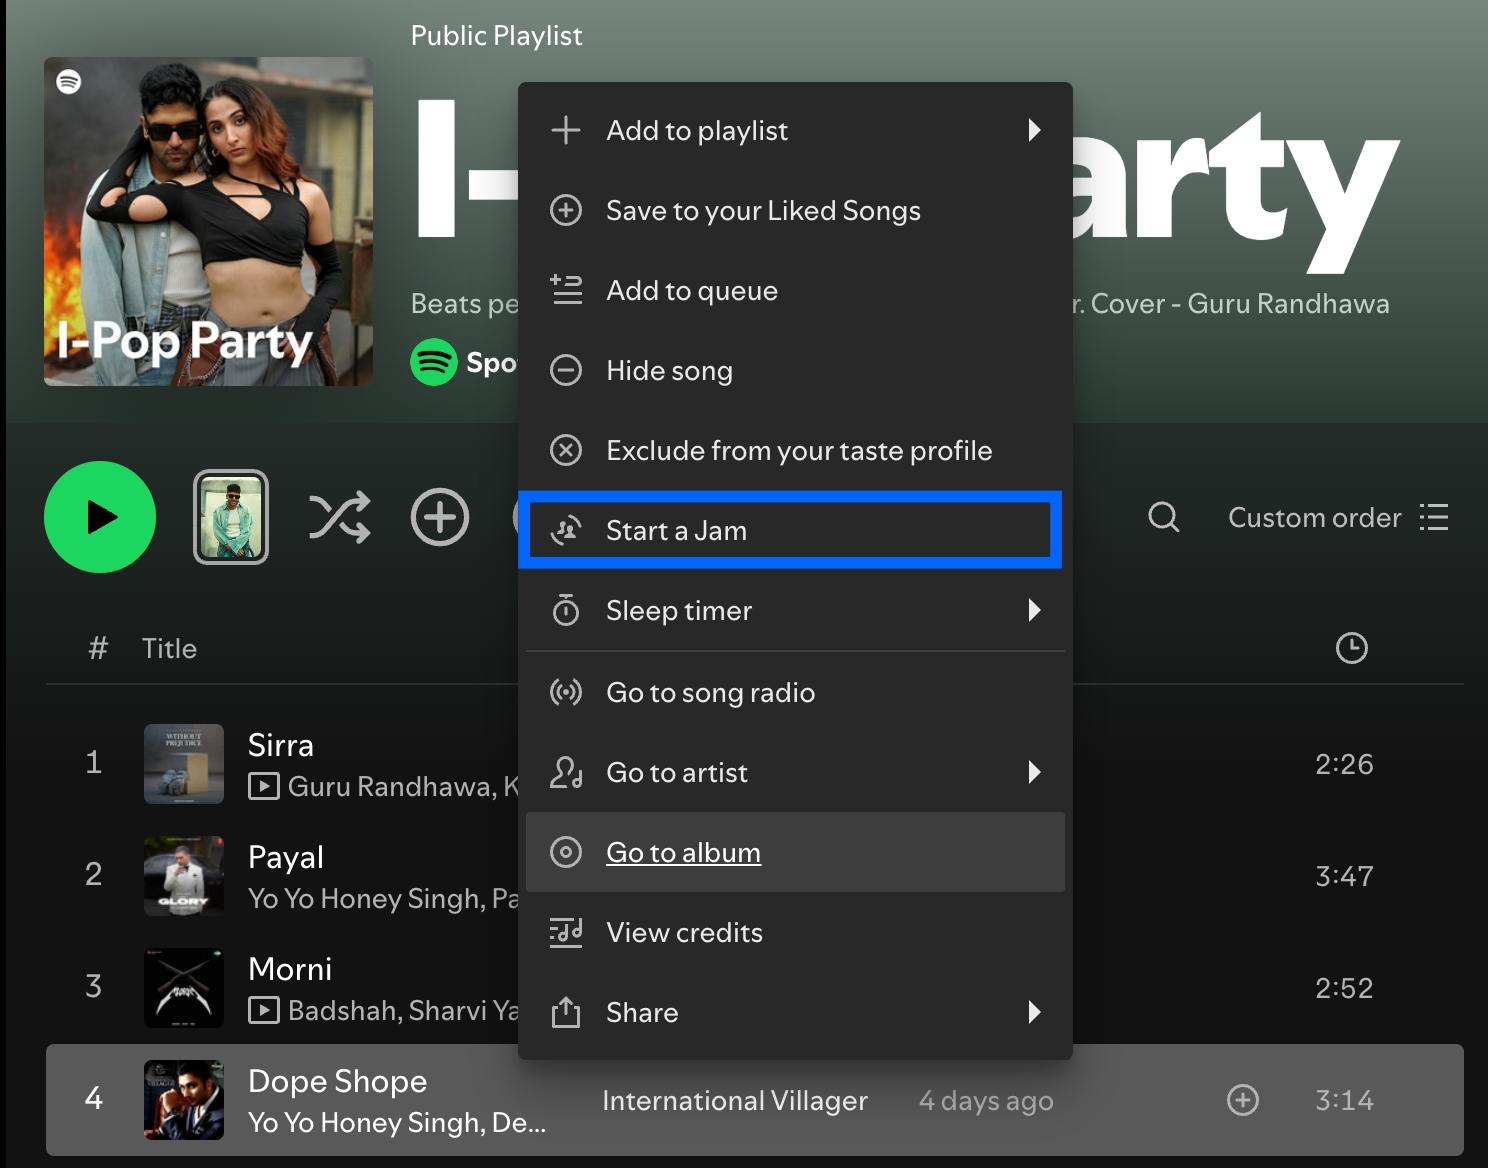Add Dope Shope to Liked Songs icon
This screenshot has height=1168, width=1488.
pos(1242,1100)
